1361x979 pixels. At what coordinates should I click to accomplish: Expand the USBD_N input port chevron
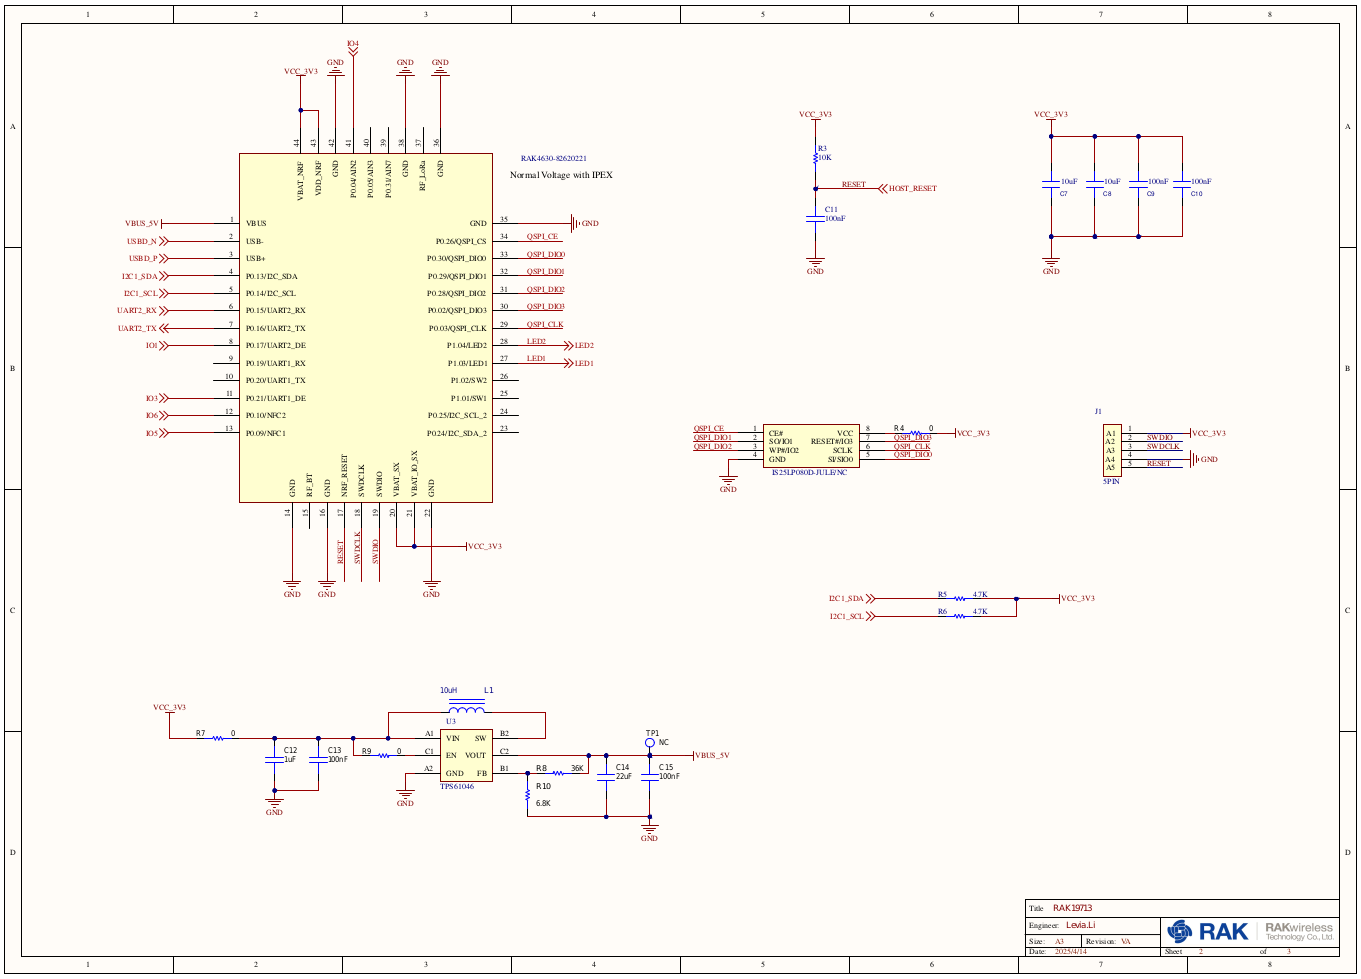tap(163, 241)
